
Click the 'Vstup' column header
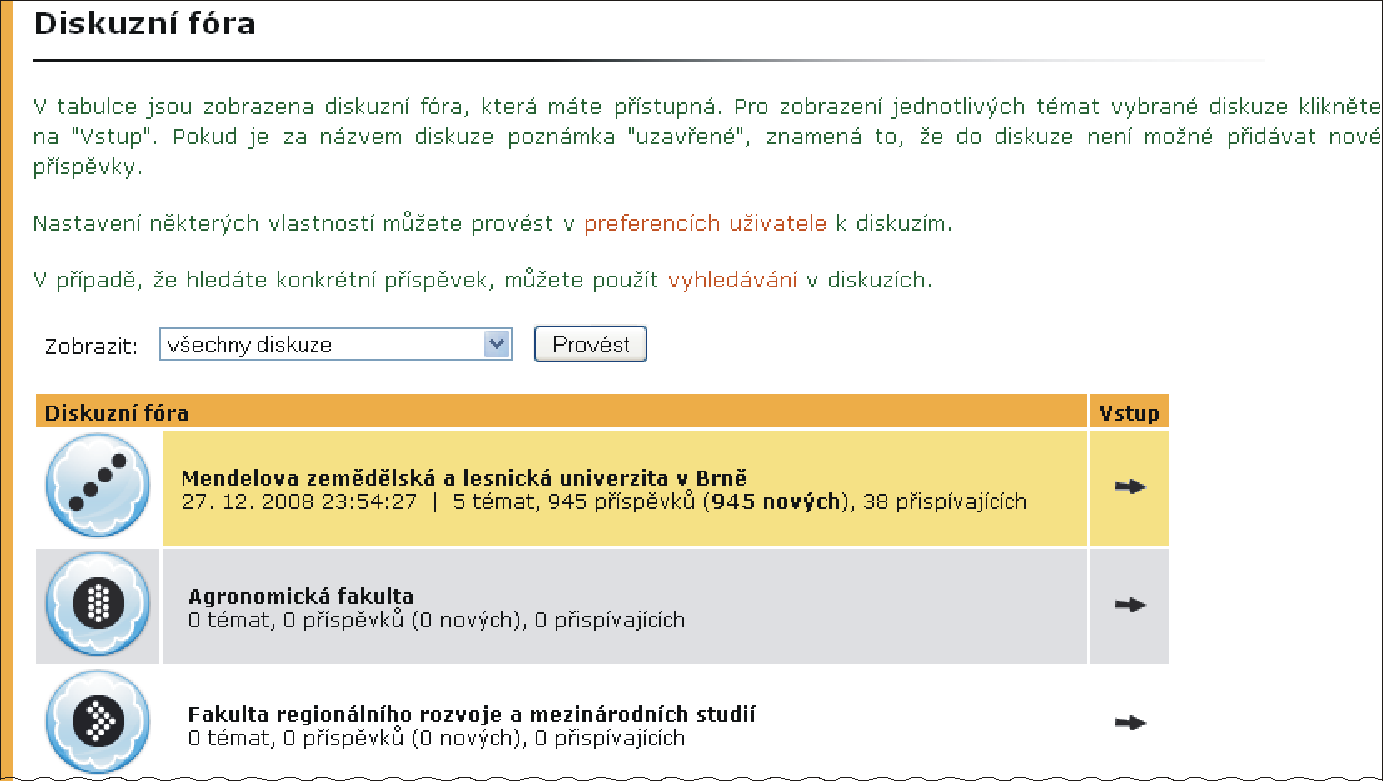coord(1129,413)
